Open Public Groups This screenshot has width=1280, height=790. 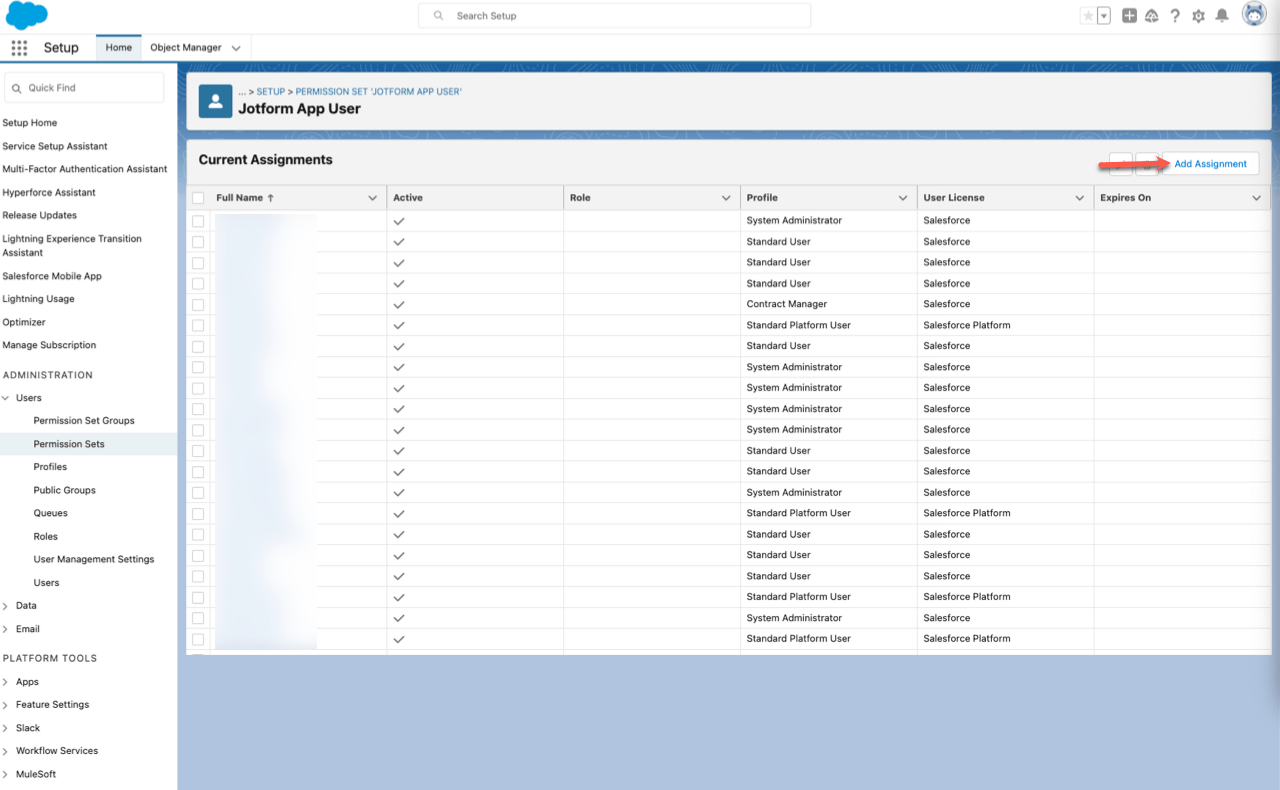pyautogui.click(x=65, y=490)
